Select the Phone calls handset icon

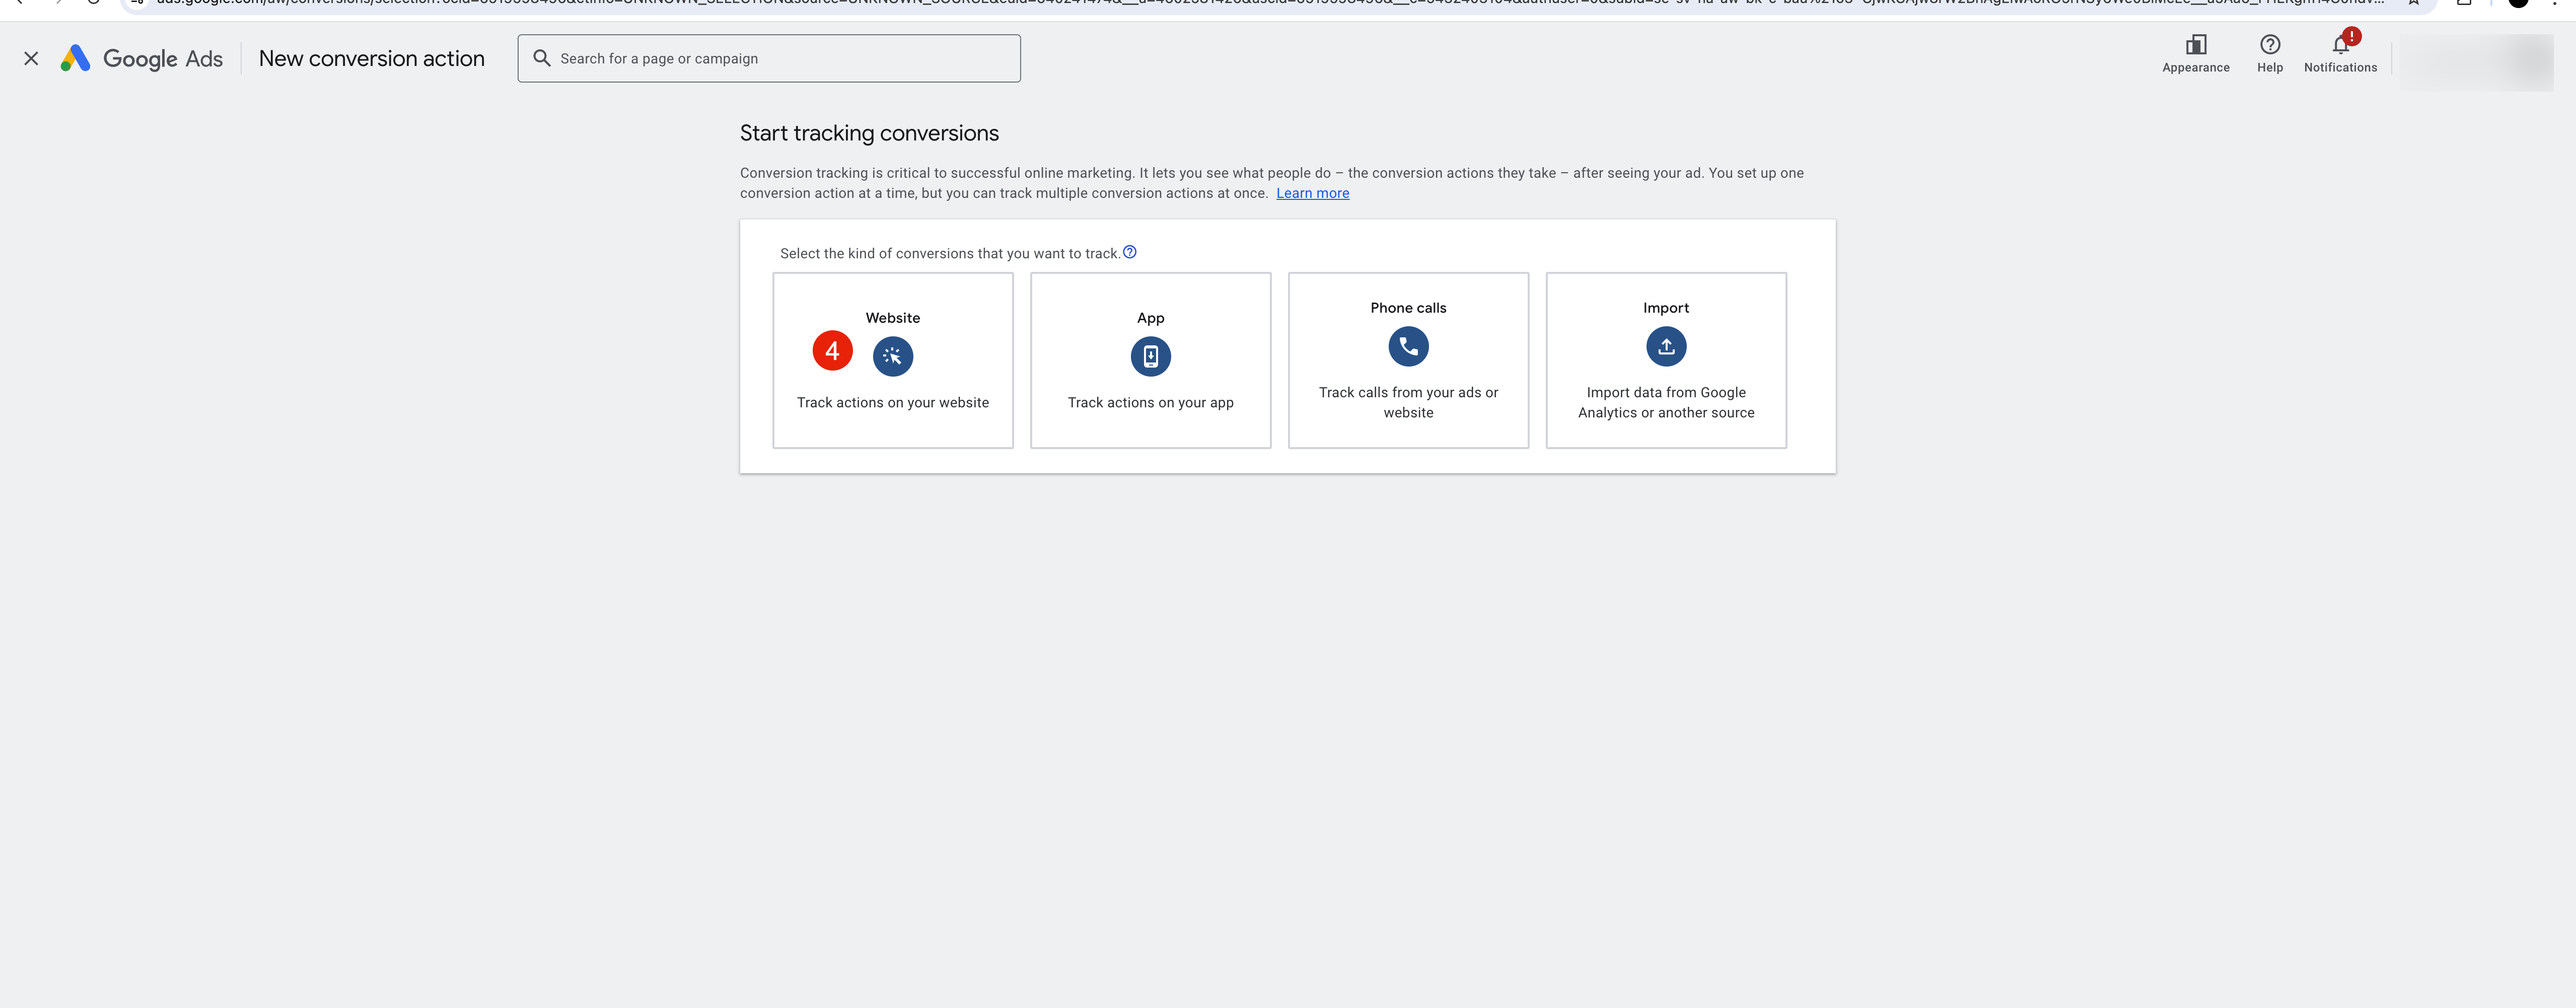click(1408, 346)
